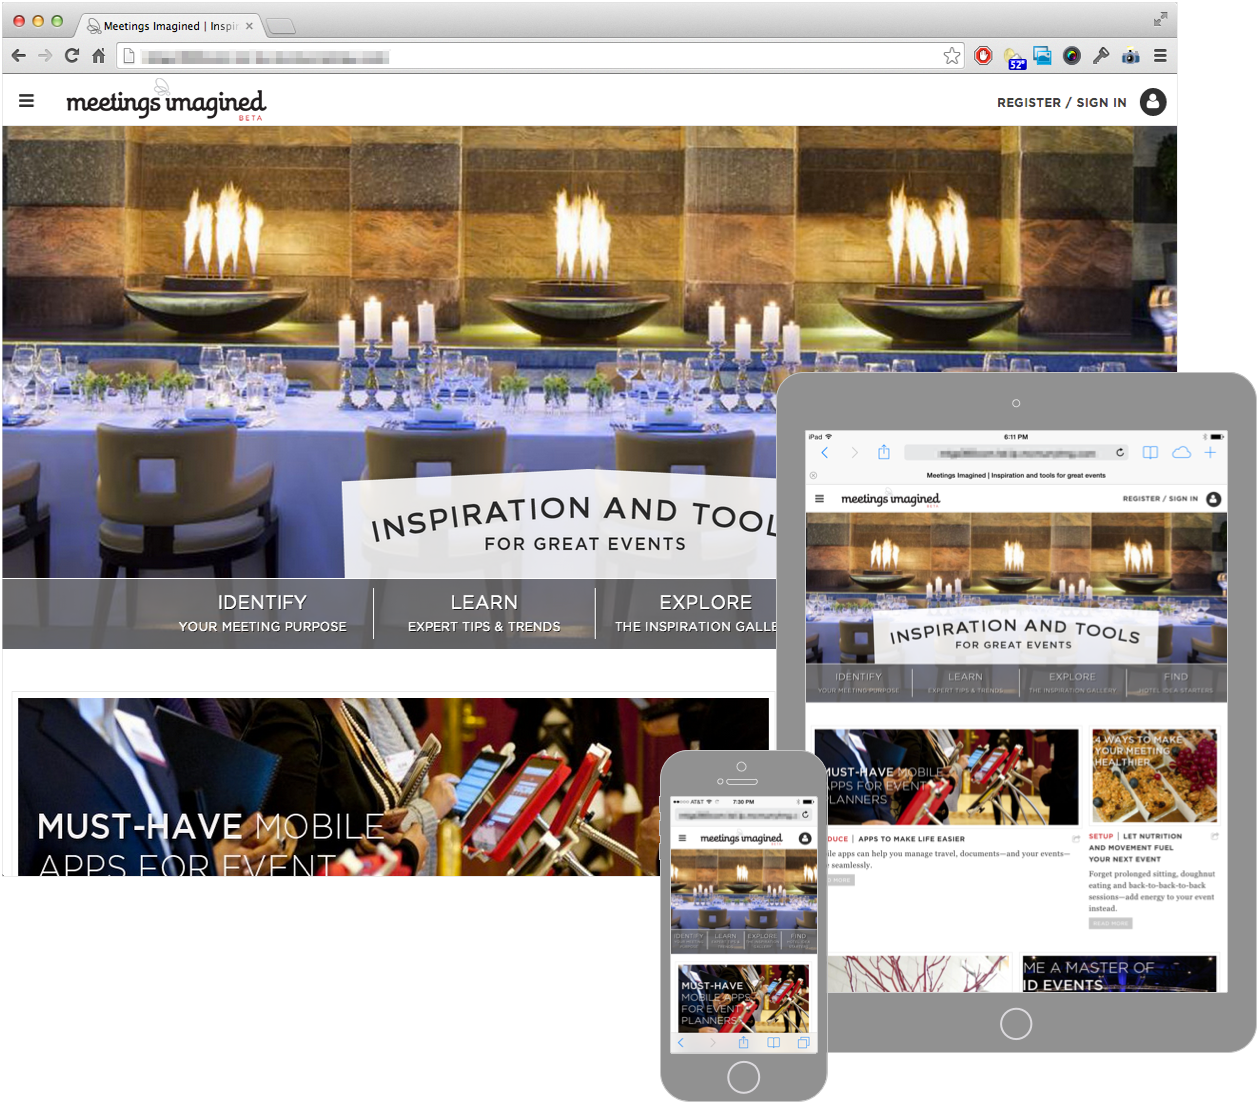The image size is (1259, 1103).
Task: Open 4 Ways to Make Meeting Healthier thumbnail on iPad
Action: coord(1154,776)
